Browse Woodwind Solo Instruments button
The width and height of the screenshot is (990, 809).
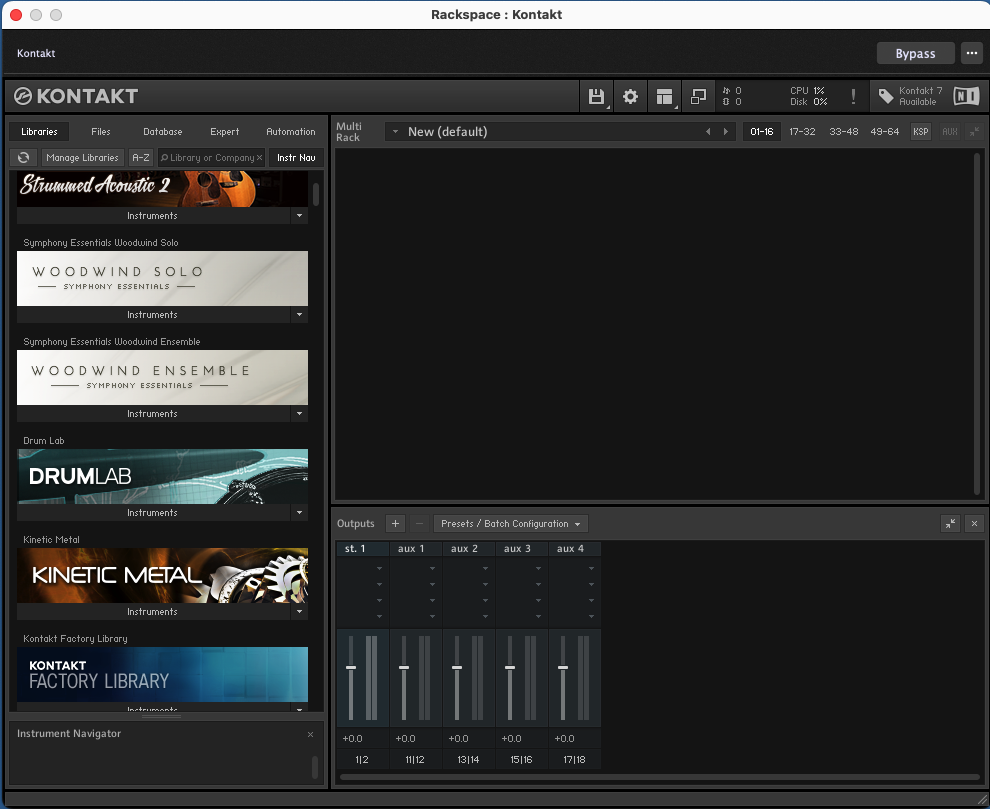coord(153,315)
